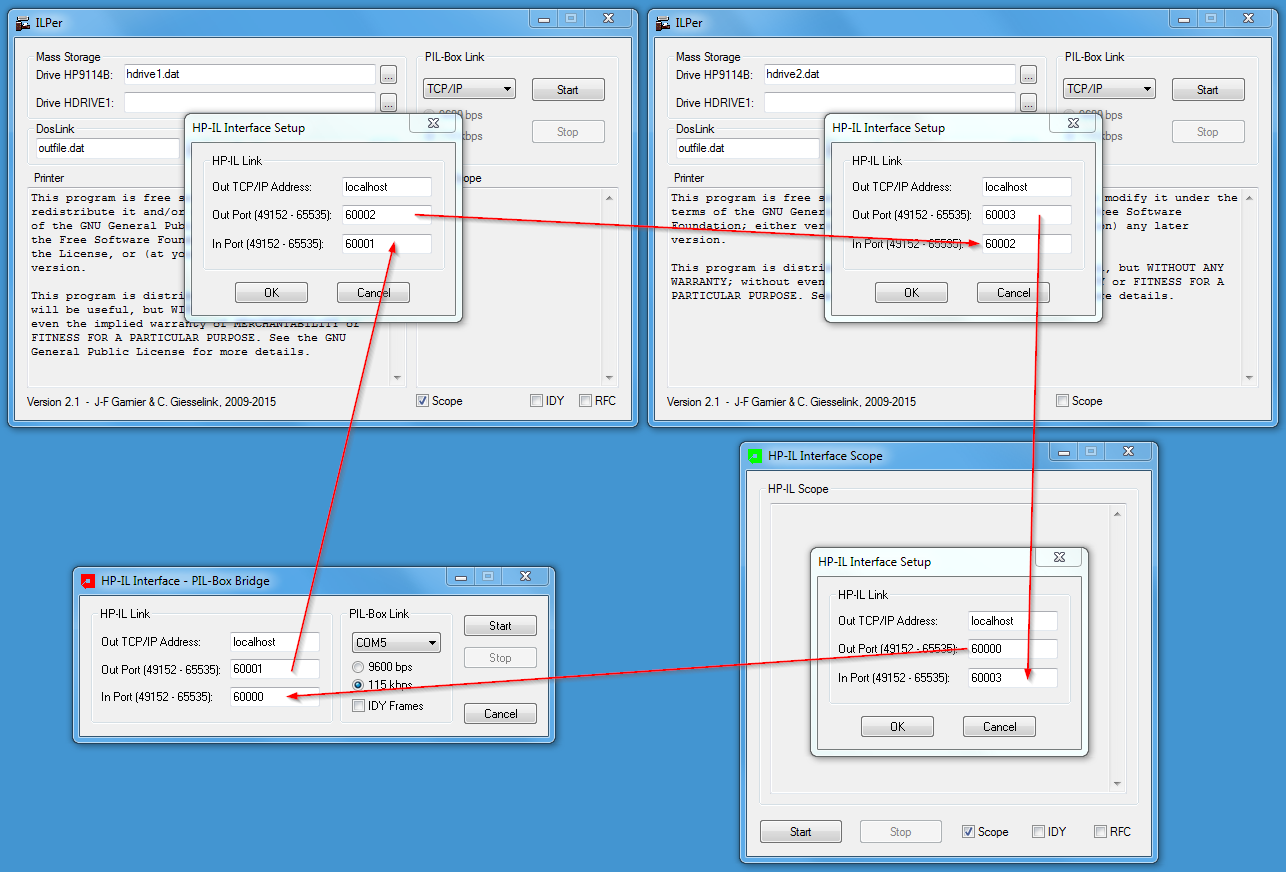Edit Drive HP9114B field showing hdrive2.dat
This screenshot has height=872, width=1286.
point(889,74)
